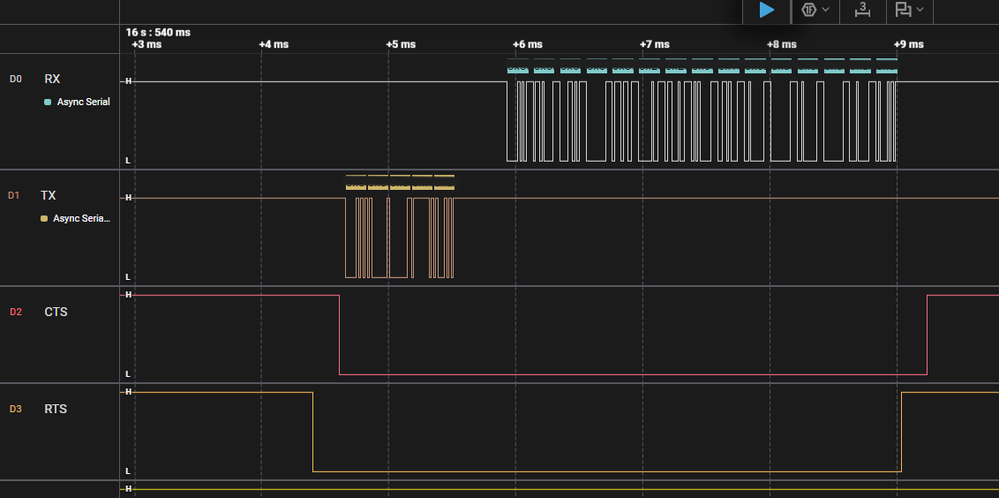Click the D0 channel index label
Image resolution: width=999 pixels, height=498 pixels.
pyautogui.click(x=15, y=79)
